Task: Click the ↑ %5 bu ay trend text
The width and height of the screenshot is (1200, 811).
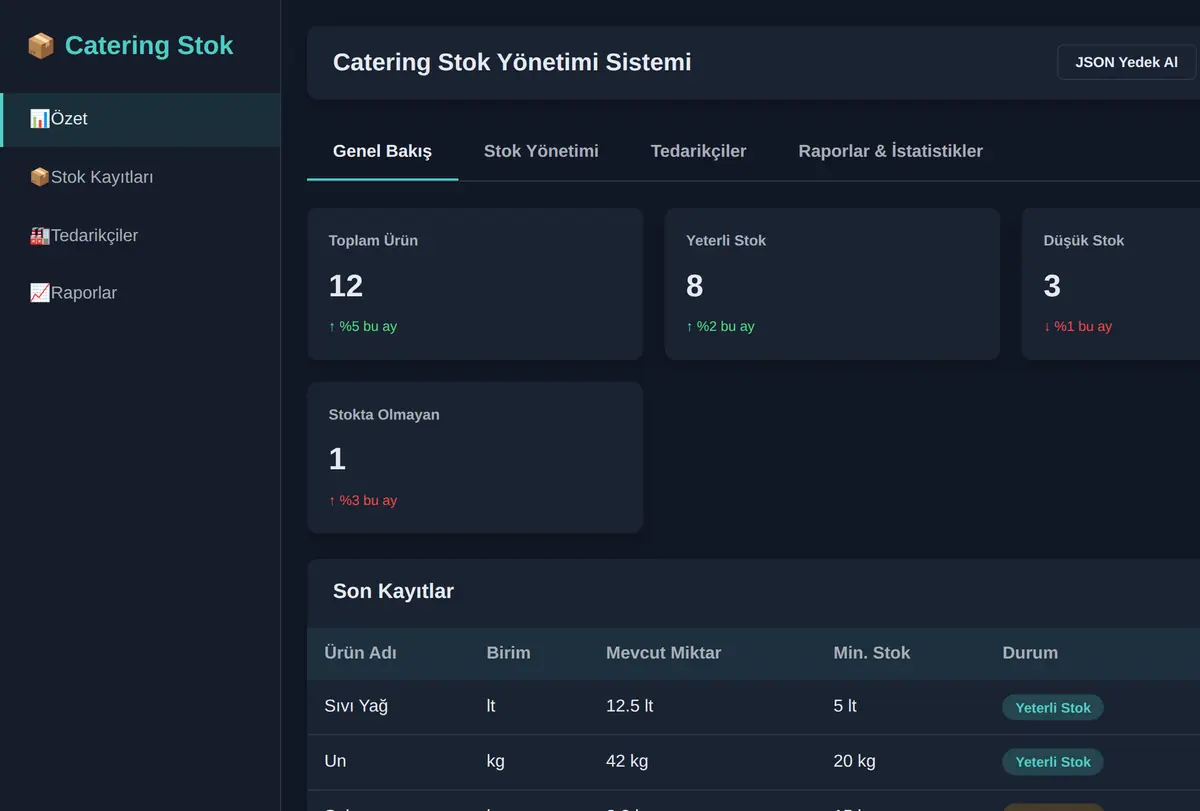Action: coord(363,327)
